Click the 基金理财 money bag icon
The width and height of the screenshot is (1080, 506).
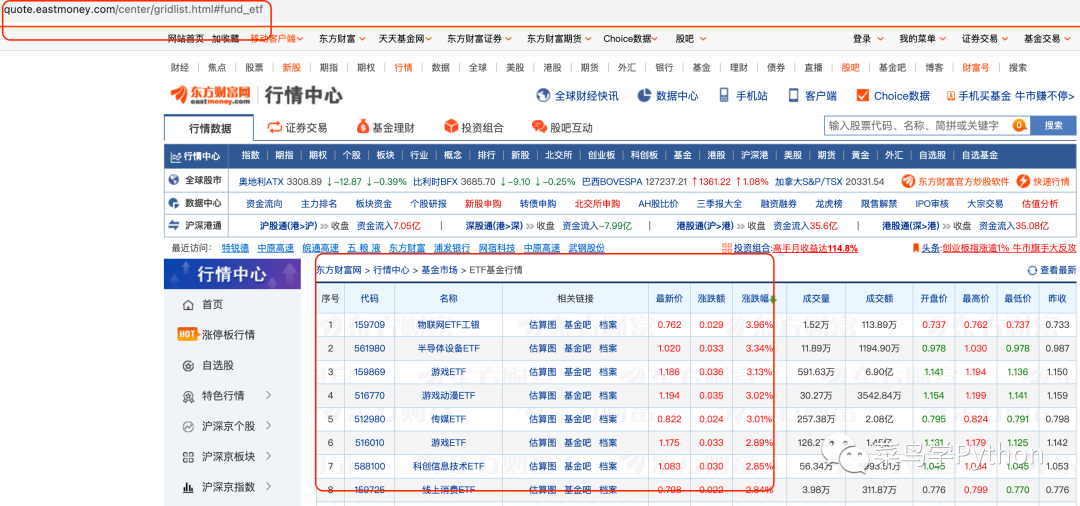point(362,127)
